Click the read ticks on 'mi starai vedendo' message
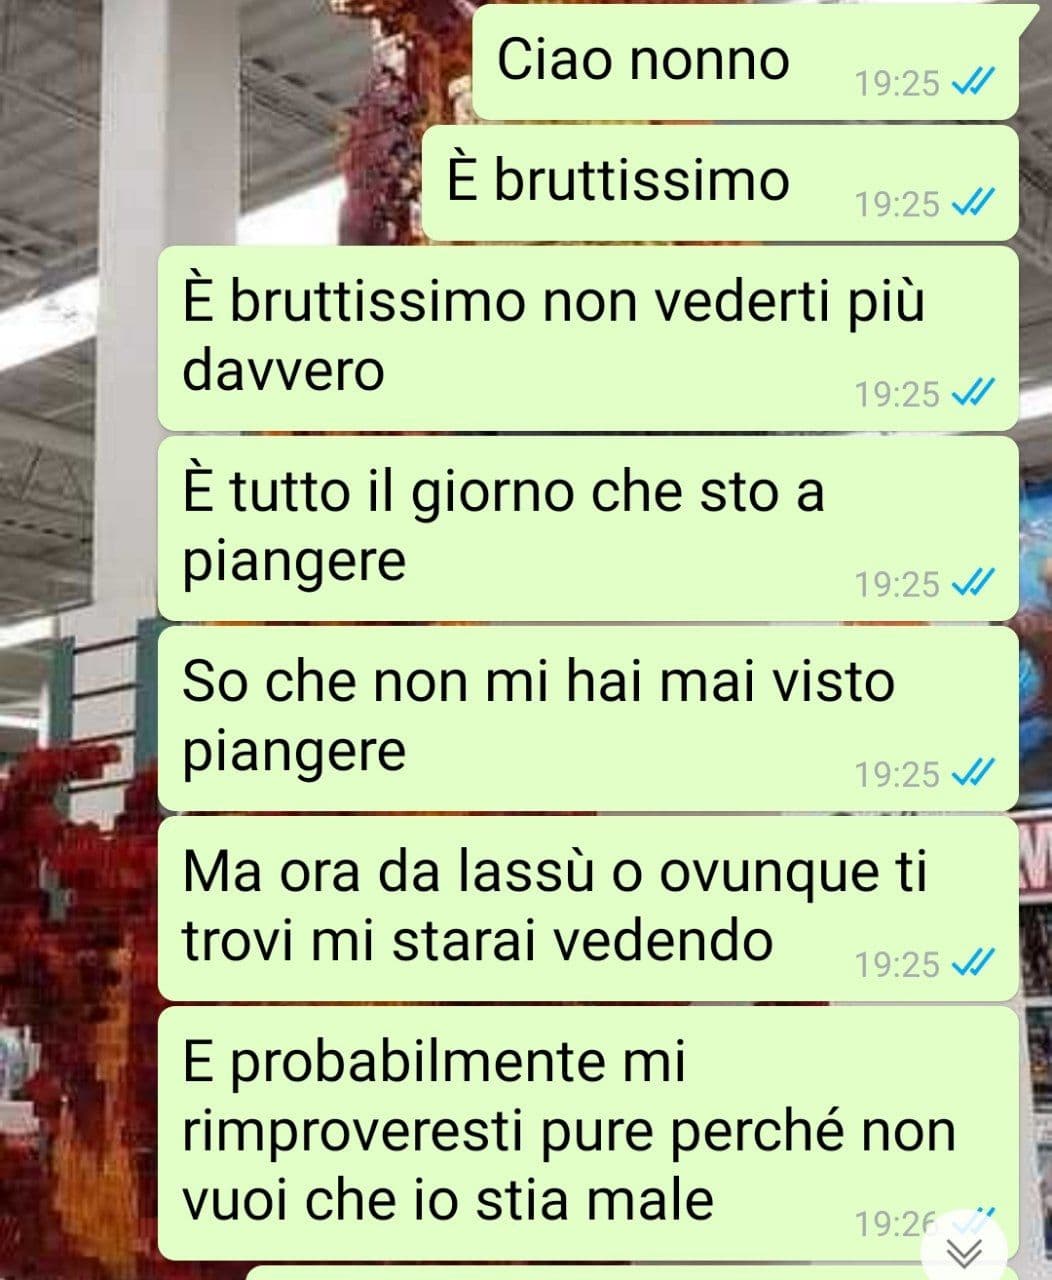Viewport: 1052px width, 1280px height. pos(972,964)
